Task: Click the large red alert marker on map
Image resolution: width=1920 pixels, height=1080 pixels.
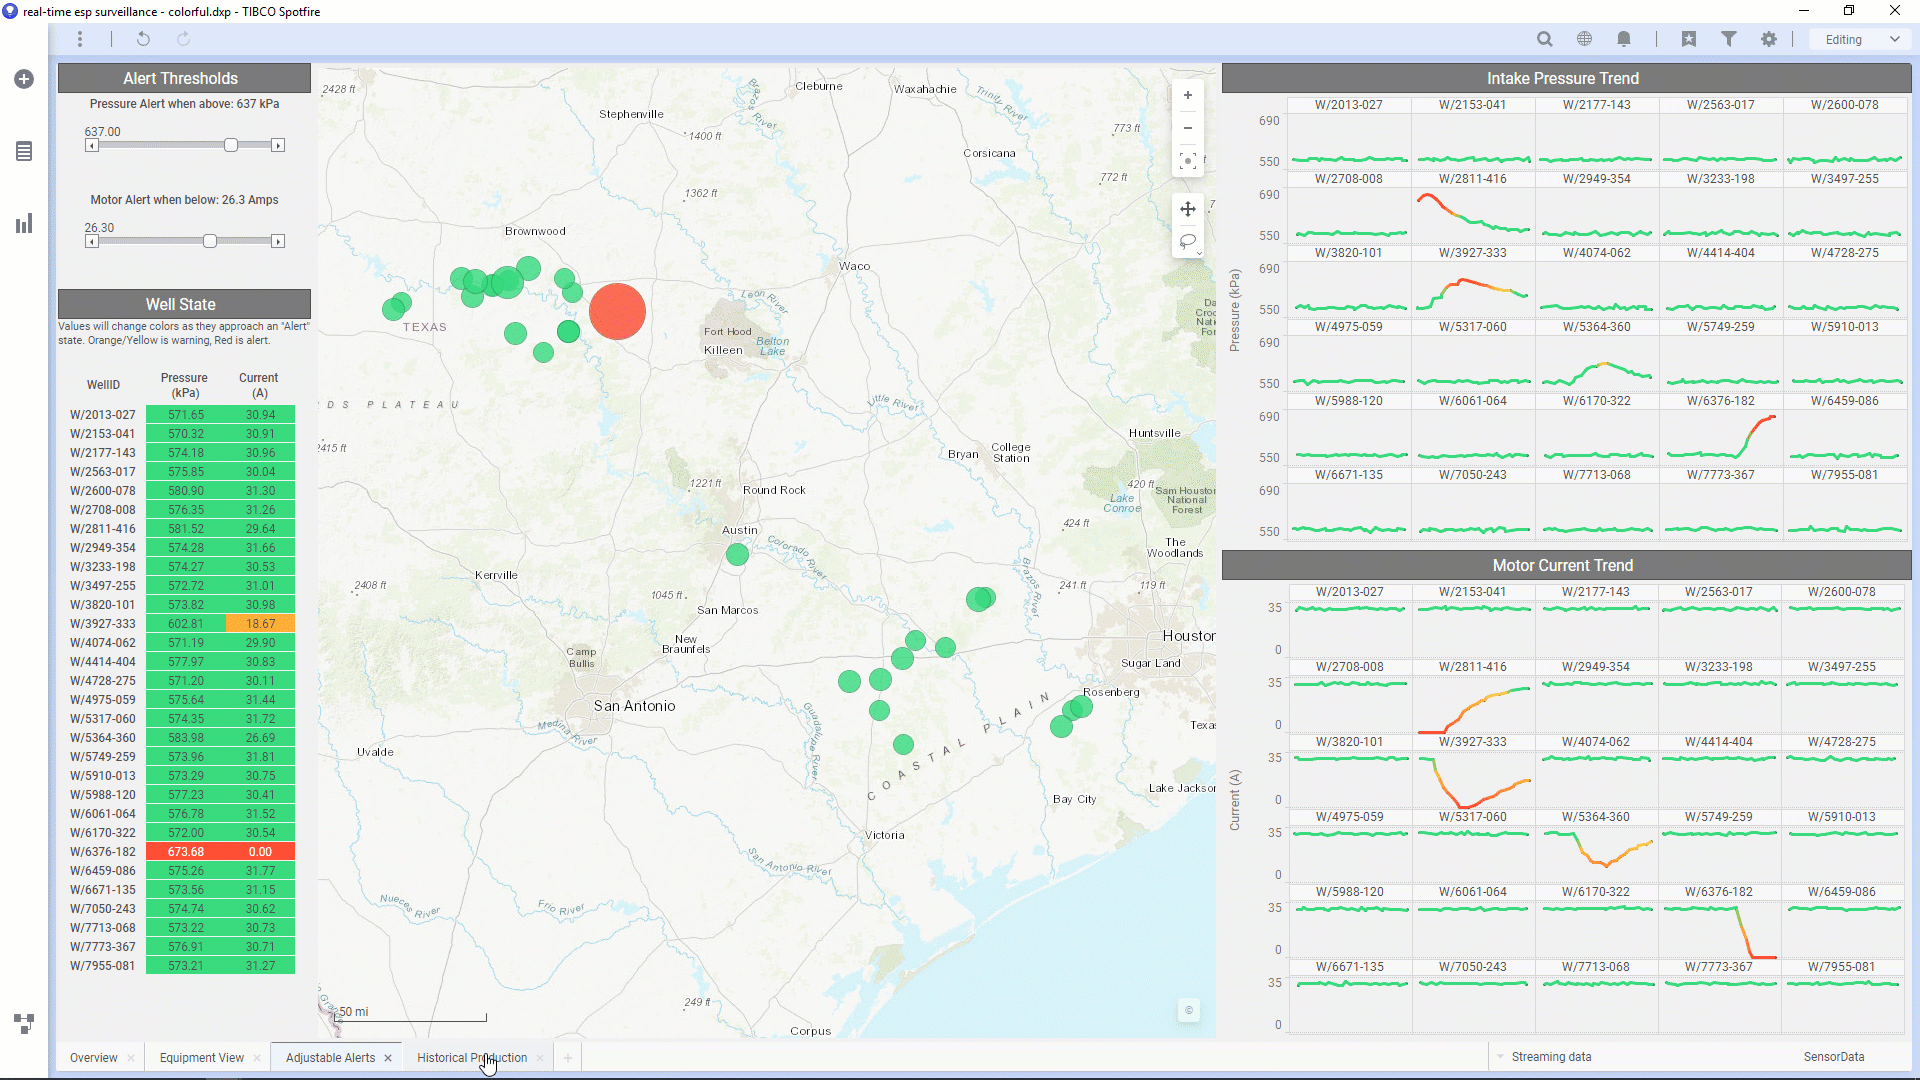Action: (x=617, y=311)
